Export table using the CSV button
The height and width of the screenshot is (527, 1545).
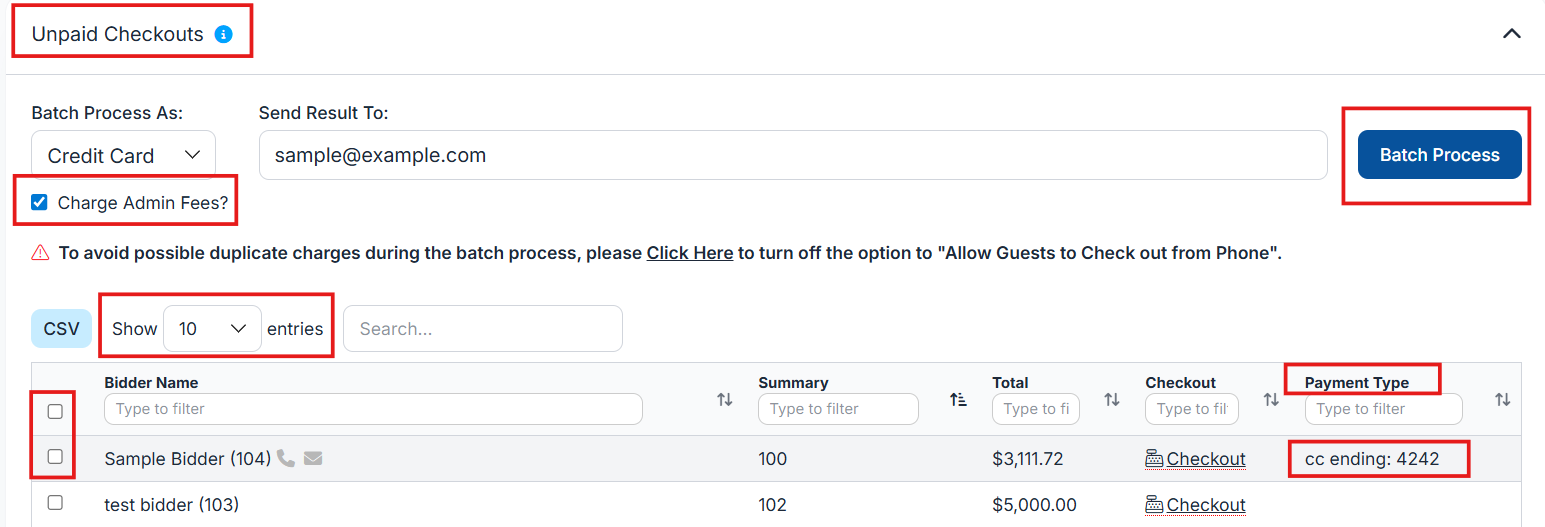pos(61,329)
